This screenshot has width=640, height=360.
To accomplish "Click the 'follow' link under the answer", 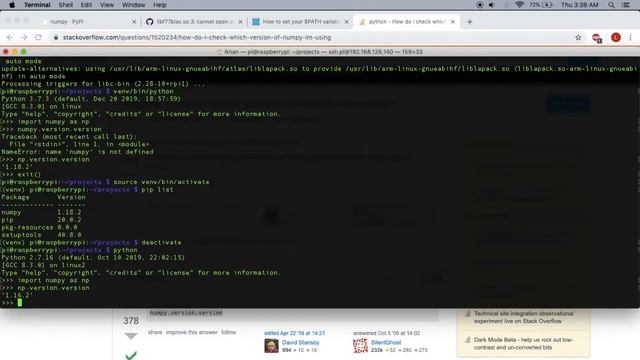I will pyautogui.click(x=229, y=332).
